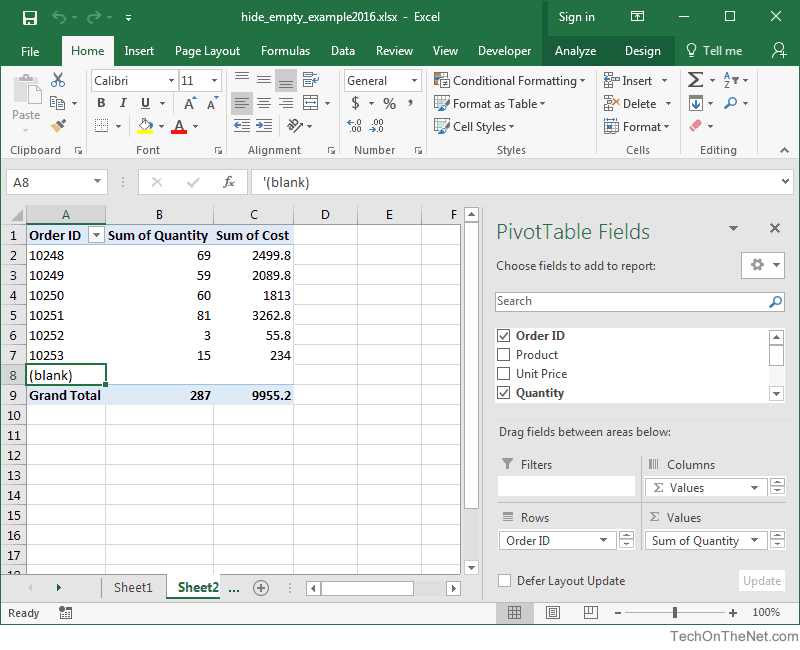The height and width of the screenshot is (650, 800).
Task: Align text left in cell
Action: [x=241, y=104]
